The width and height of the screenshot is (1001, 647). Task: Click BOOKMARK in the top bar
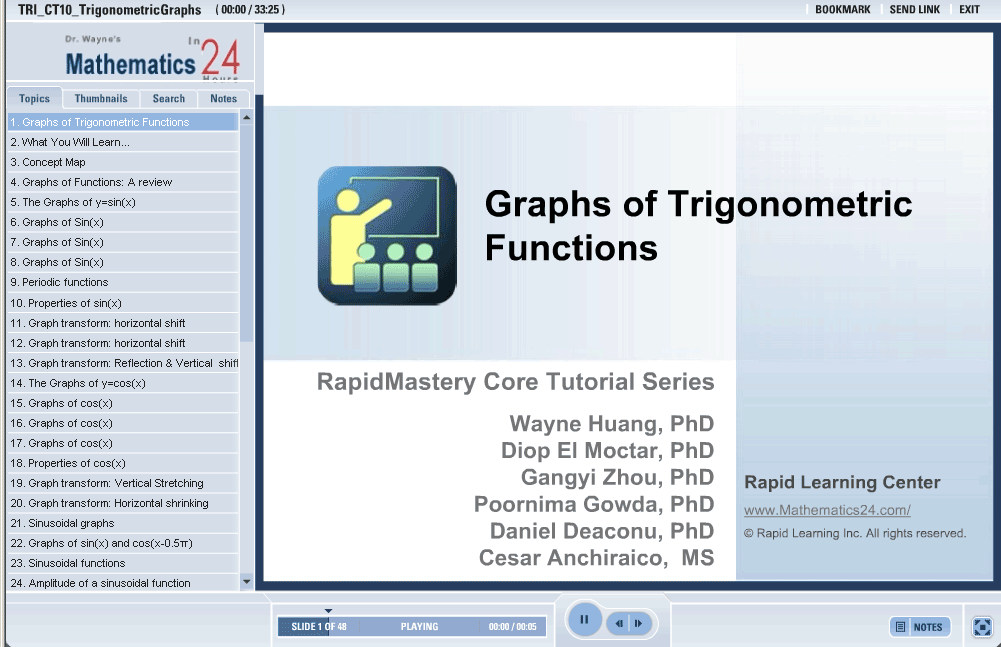point(843,10)
